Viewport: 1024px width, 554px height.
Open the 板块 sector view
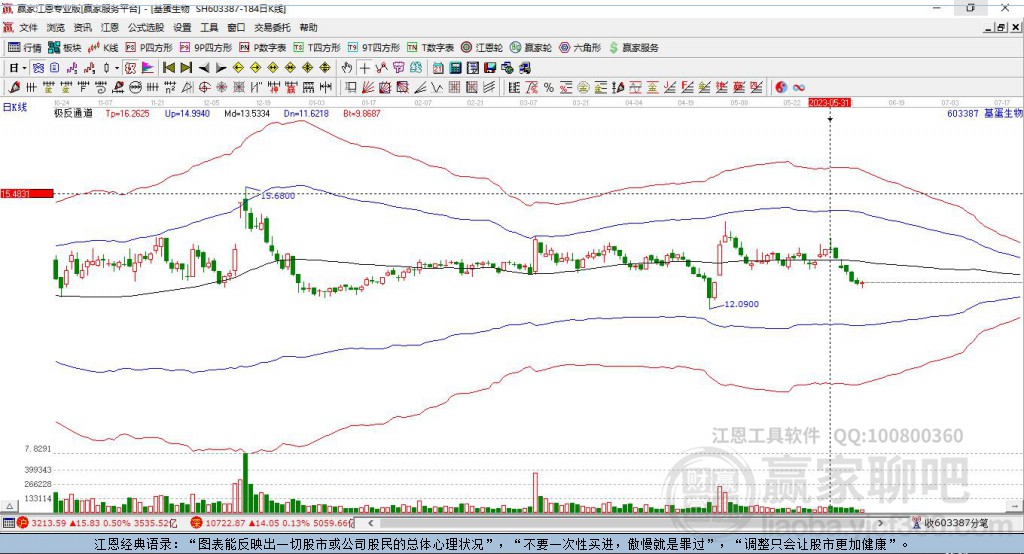(x=64, y=48)
